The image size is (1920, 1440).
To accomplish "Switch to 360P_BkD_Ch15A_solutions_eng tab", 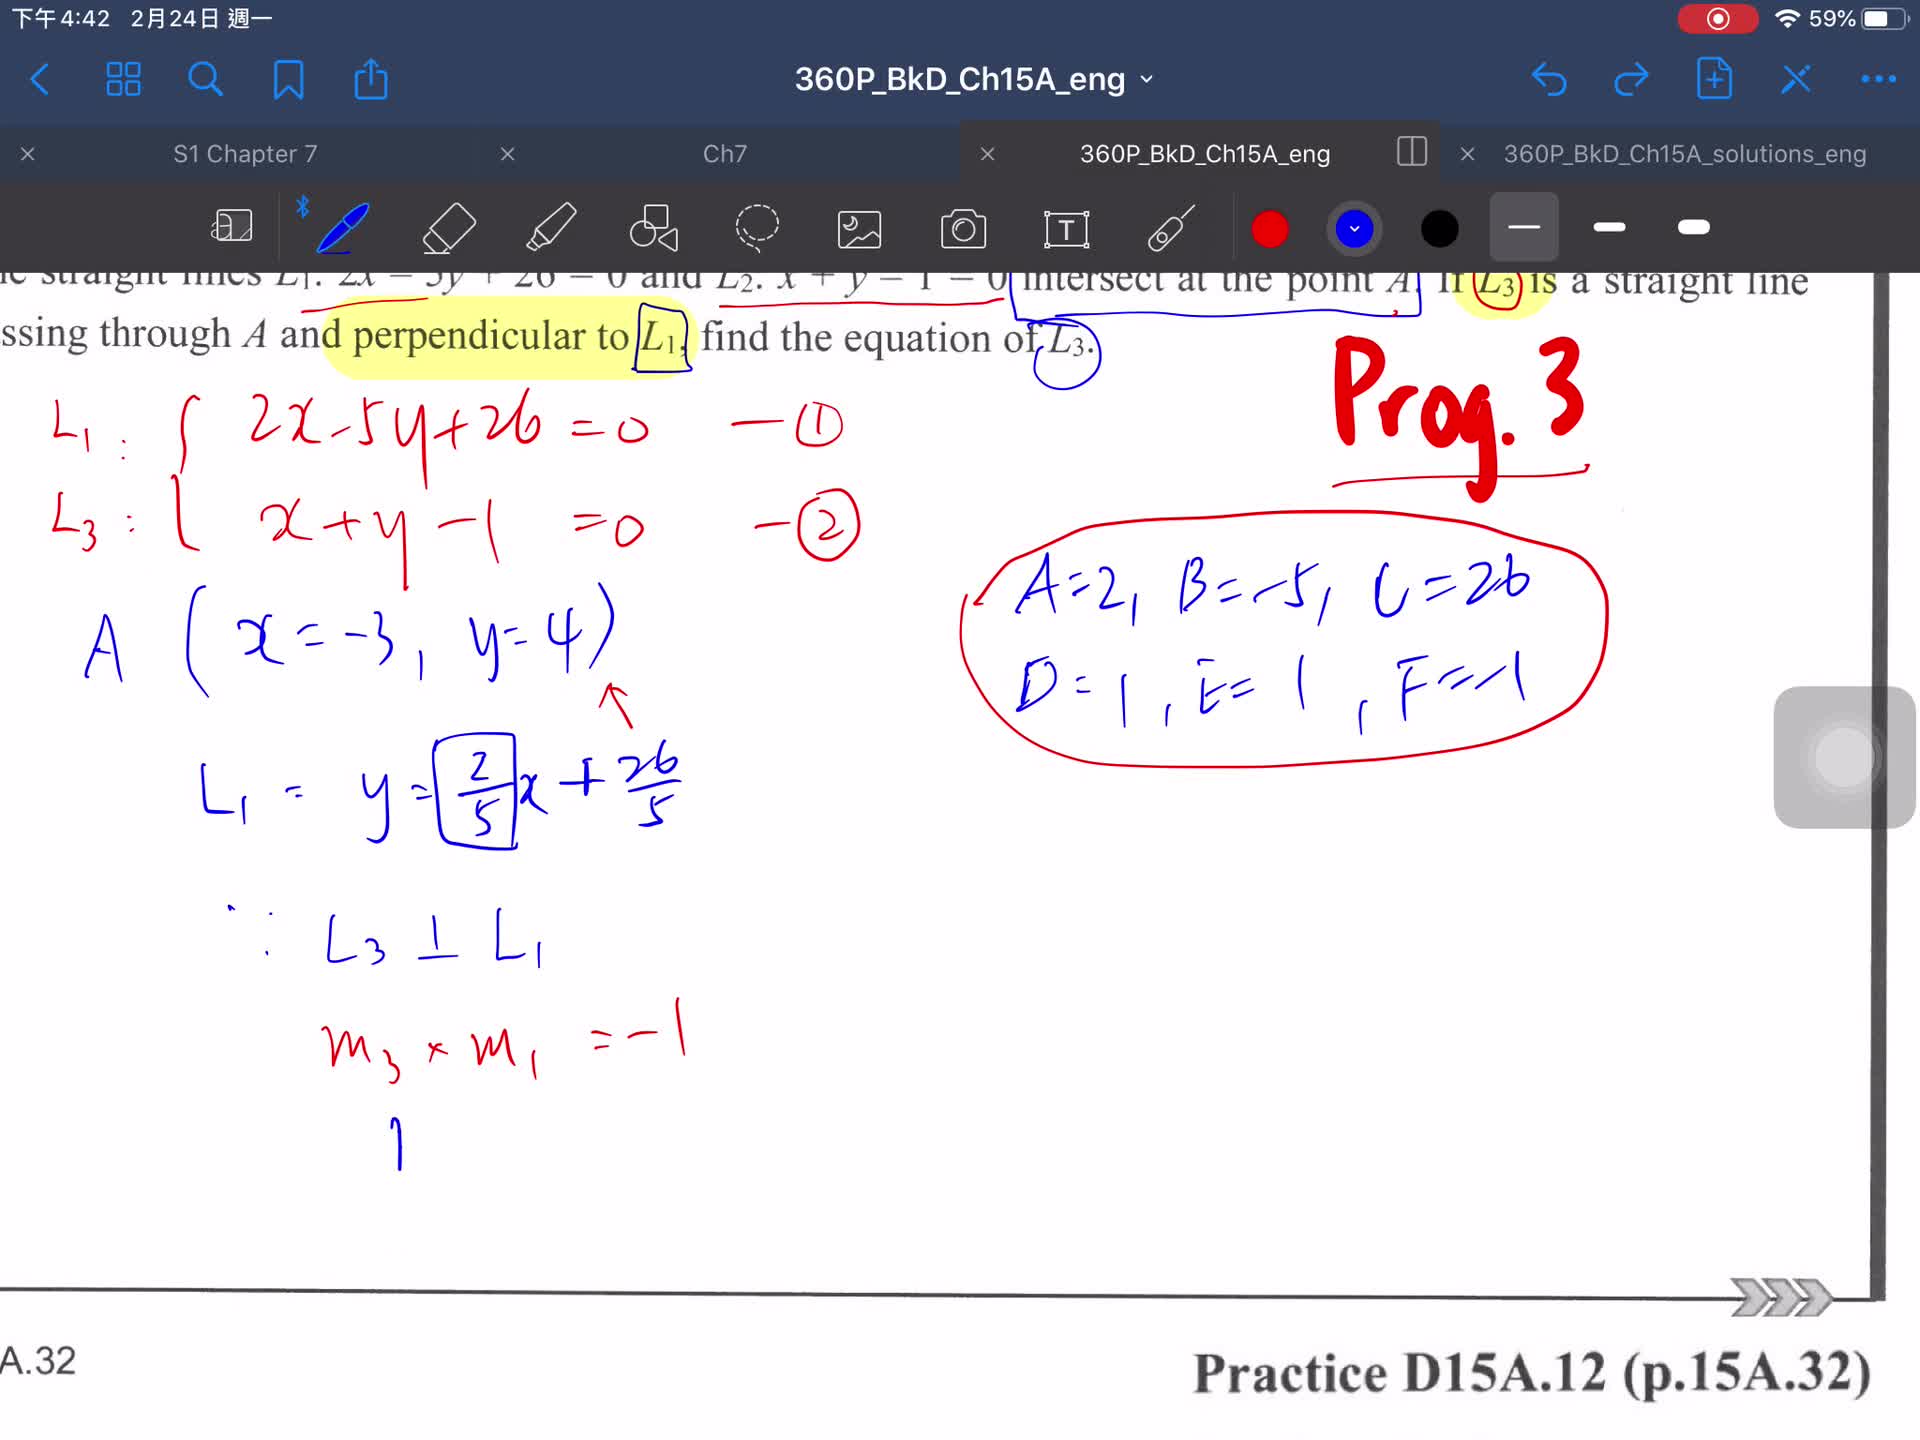I will (1684, 154).
